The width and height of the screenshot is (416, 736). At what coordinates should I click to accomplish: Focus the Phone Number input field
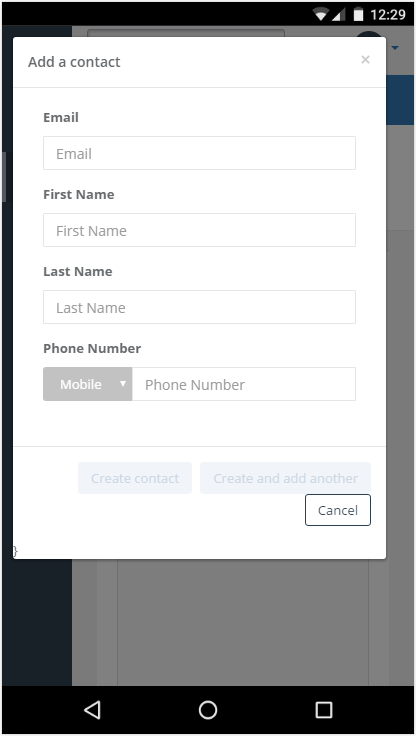pos(244,384)
